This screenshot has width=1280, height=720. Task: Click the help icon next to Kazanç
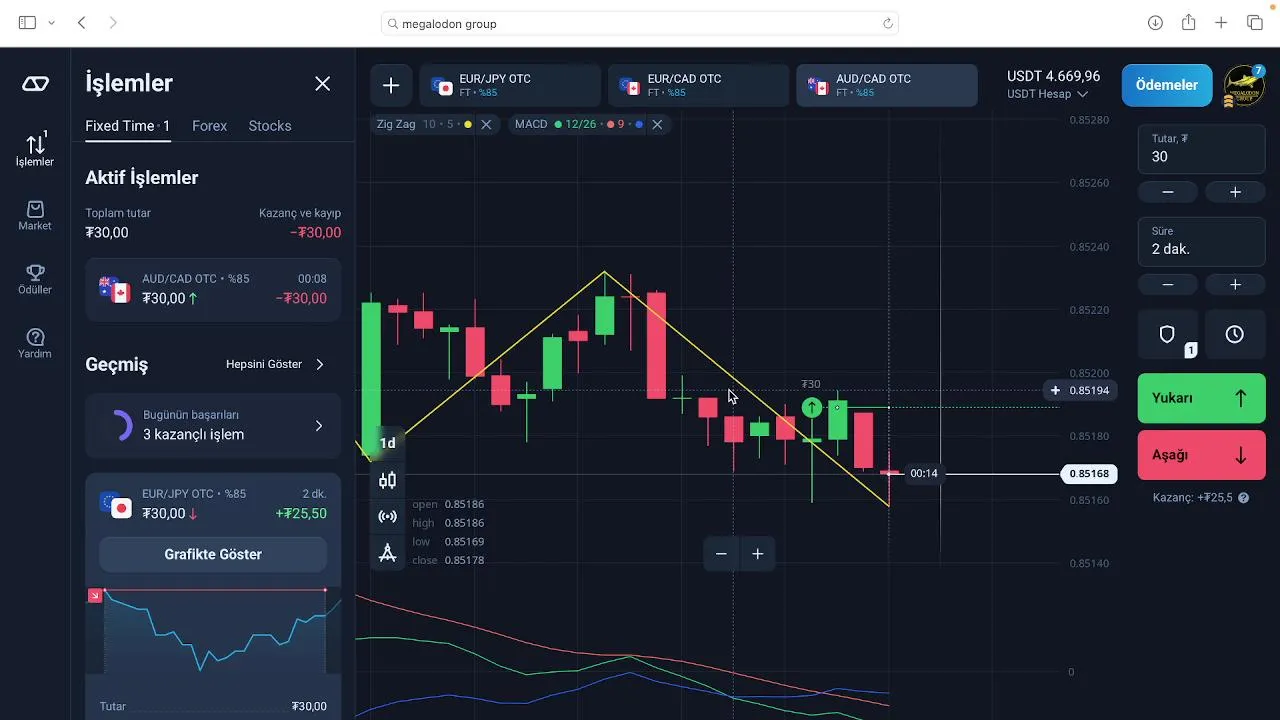click(1244, 497)
